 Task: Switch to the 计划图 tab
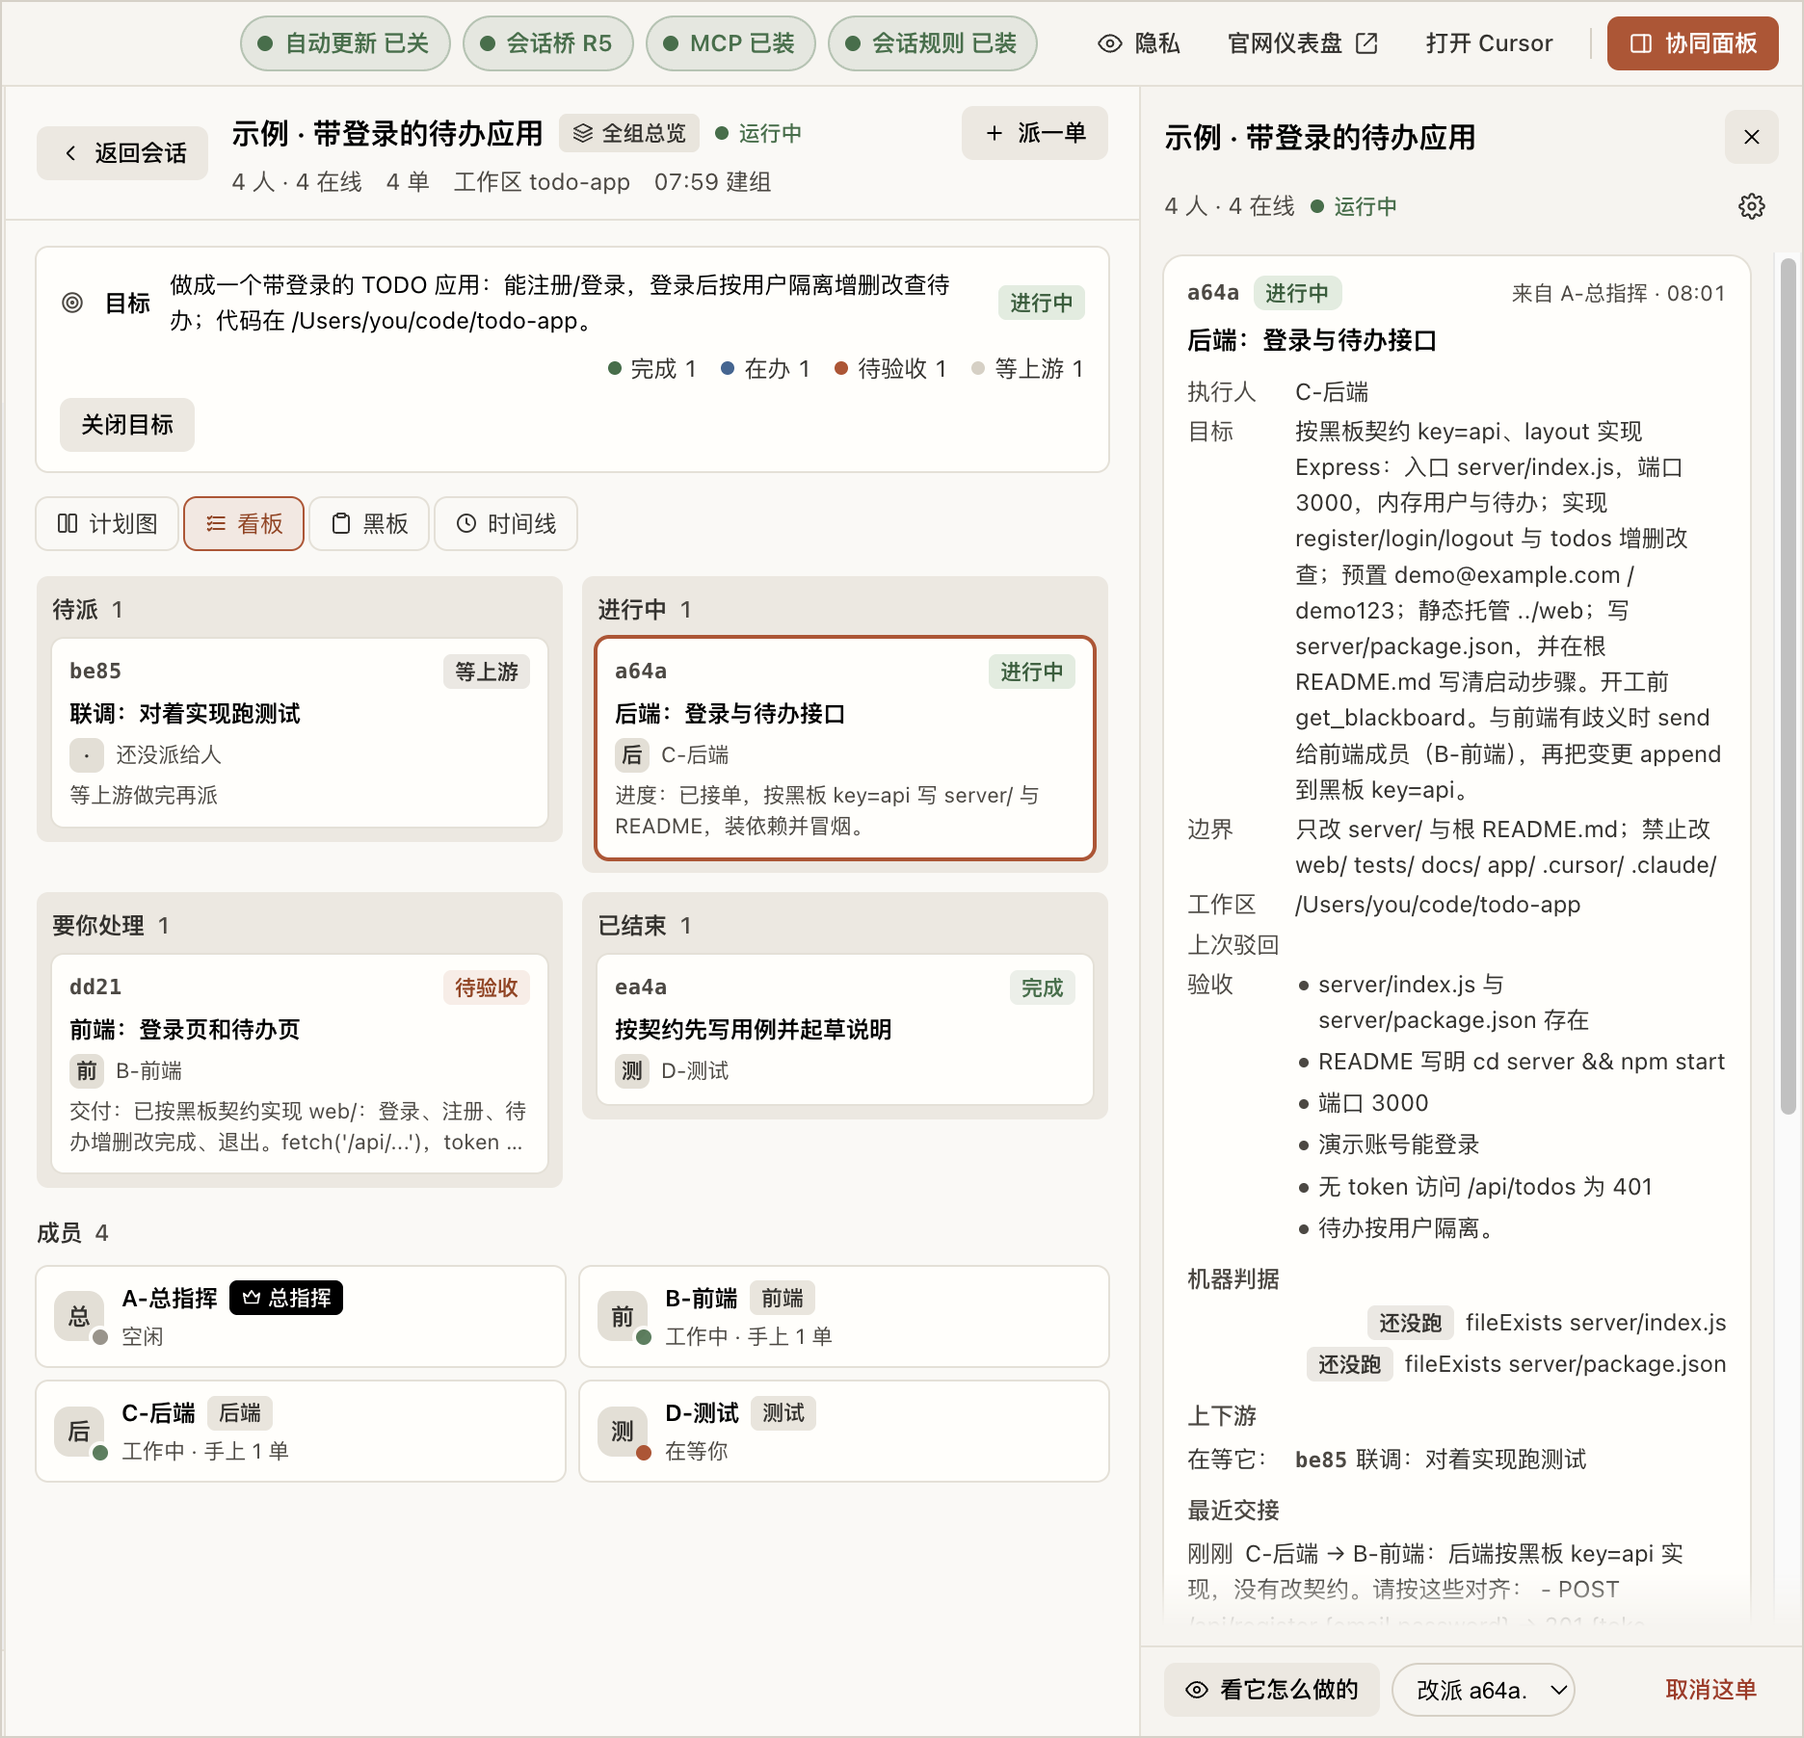coord(107,524)
